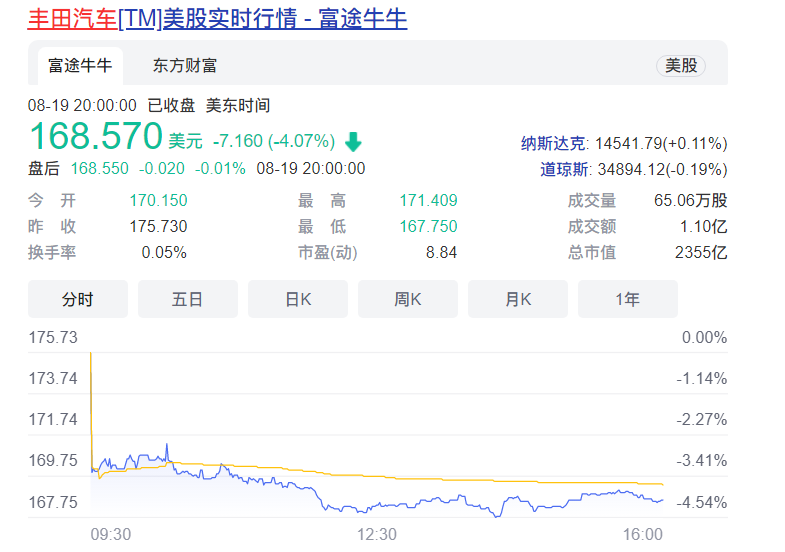Click the 173.74 y-axis label

pyautogui.click(x=53, y=379)
